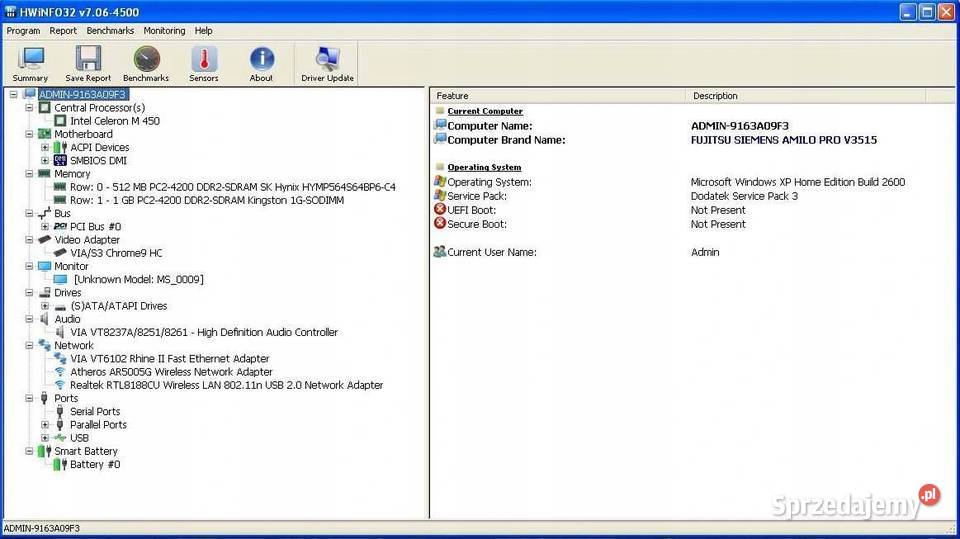Select the Unknown Model MS_0009 monitor

click(x=138, y=279)
